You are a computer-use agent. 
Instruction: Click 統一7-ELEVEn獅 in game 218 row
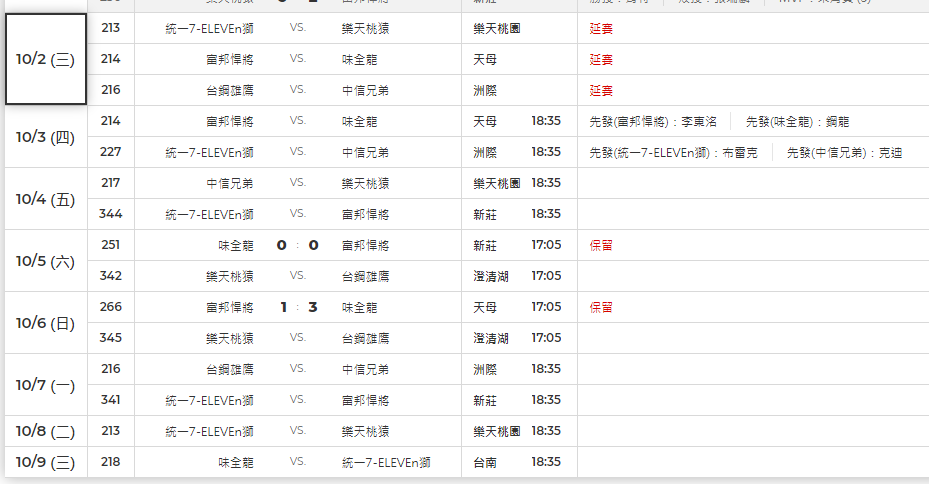click(386, 462)
